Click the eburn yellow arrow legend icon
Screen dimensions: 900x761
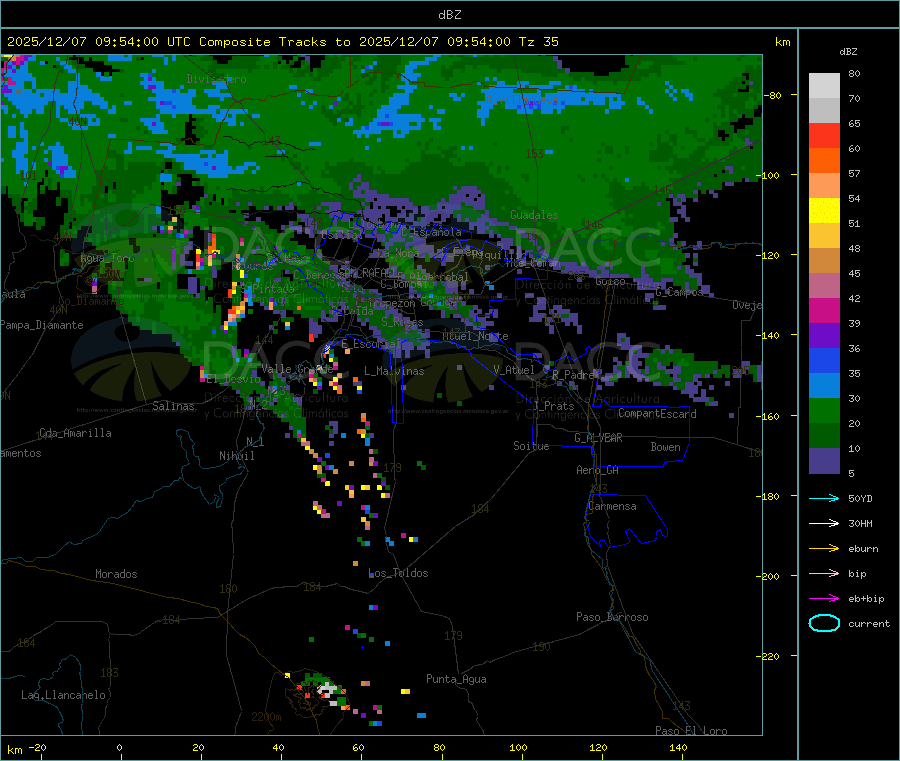coord(824,548)
